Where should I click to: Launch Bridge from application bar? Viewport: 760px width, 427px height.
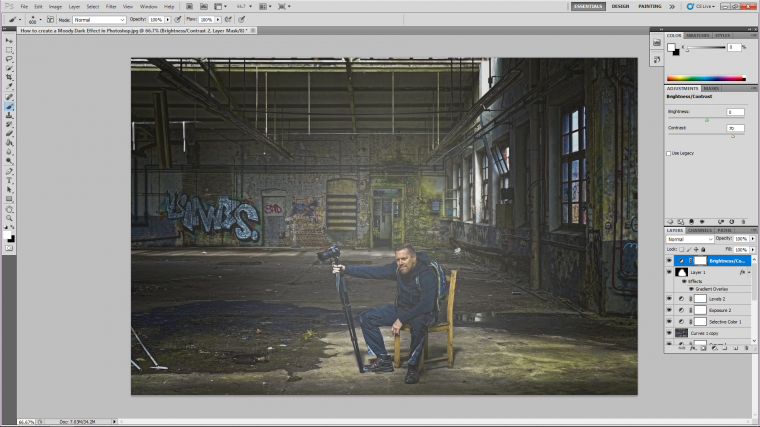point(190,6)
